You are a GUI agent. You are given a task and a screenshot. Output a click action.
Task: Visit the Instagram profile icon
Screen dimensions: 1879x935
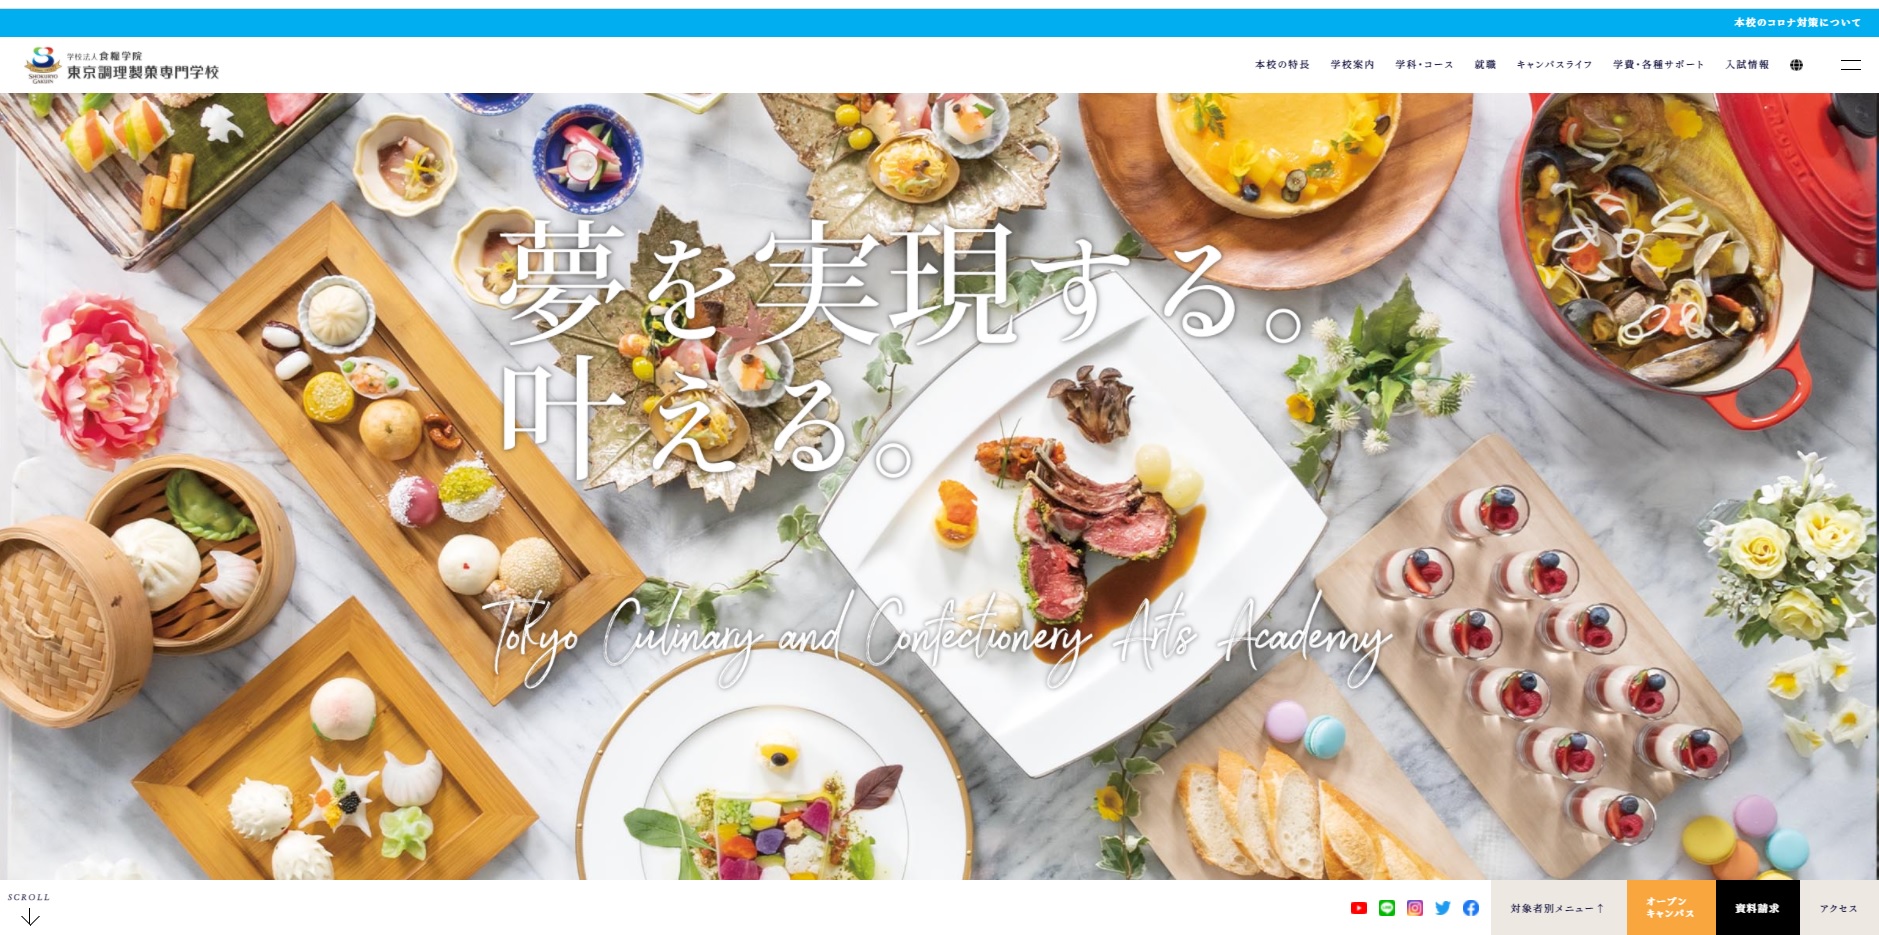click(x=1414, y=908)
